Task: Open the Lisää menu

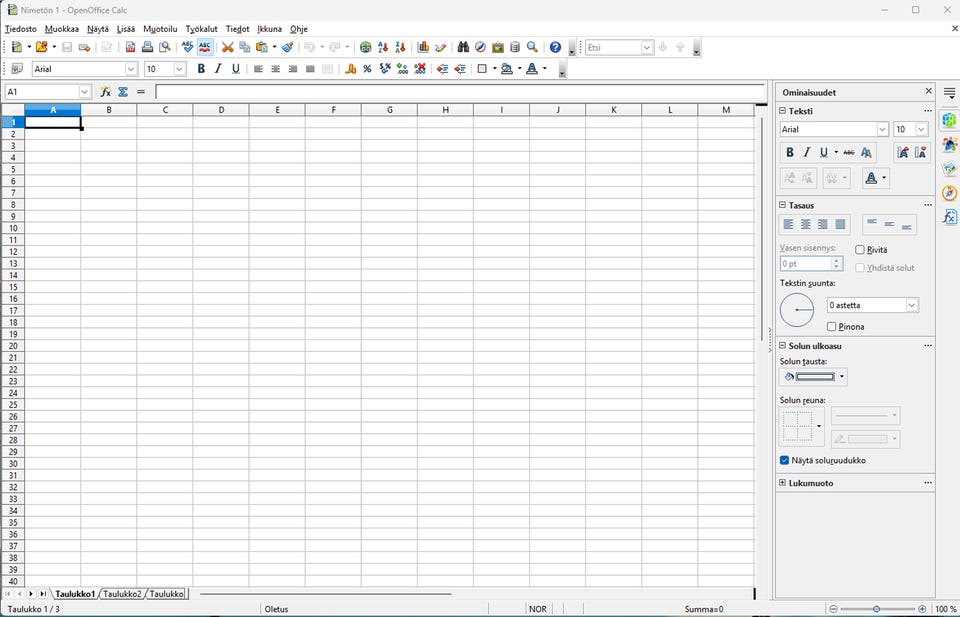Action: click(x=126, y=29)
